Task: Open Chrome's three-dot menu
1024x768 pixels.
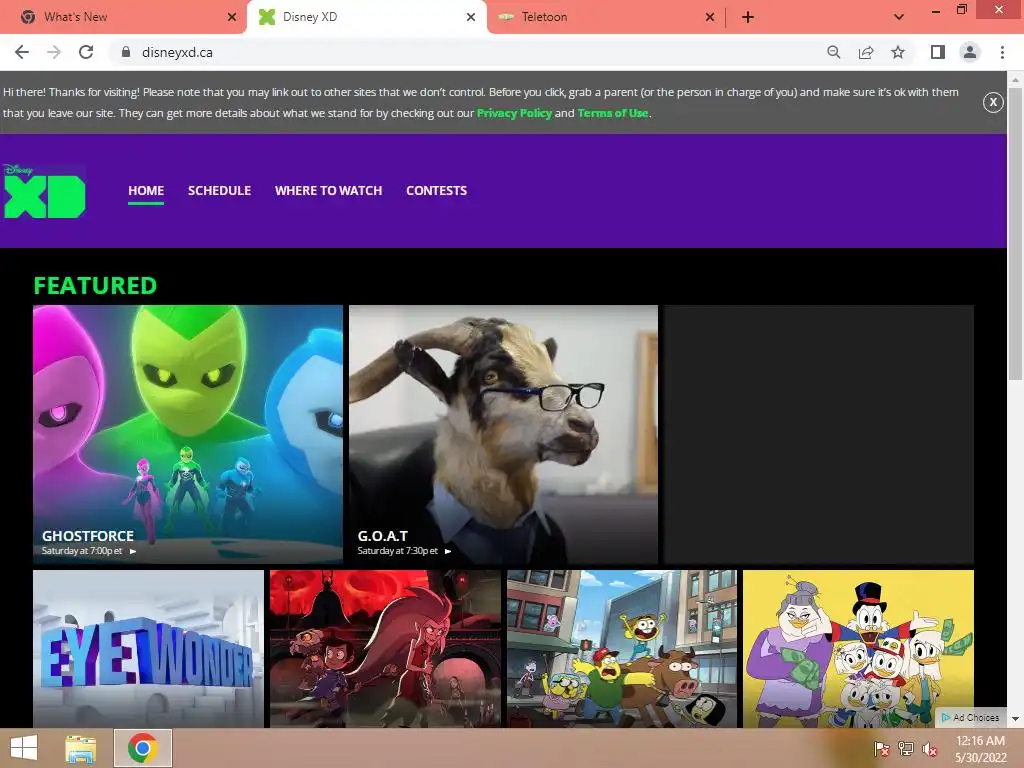Action: [1002, 52]
